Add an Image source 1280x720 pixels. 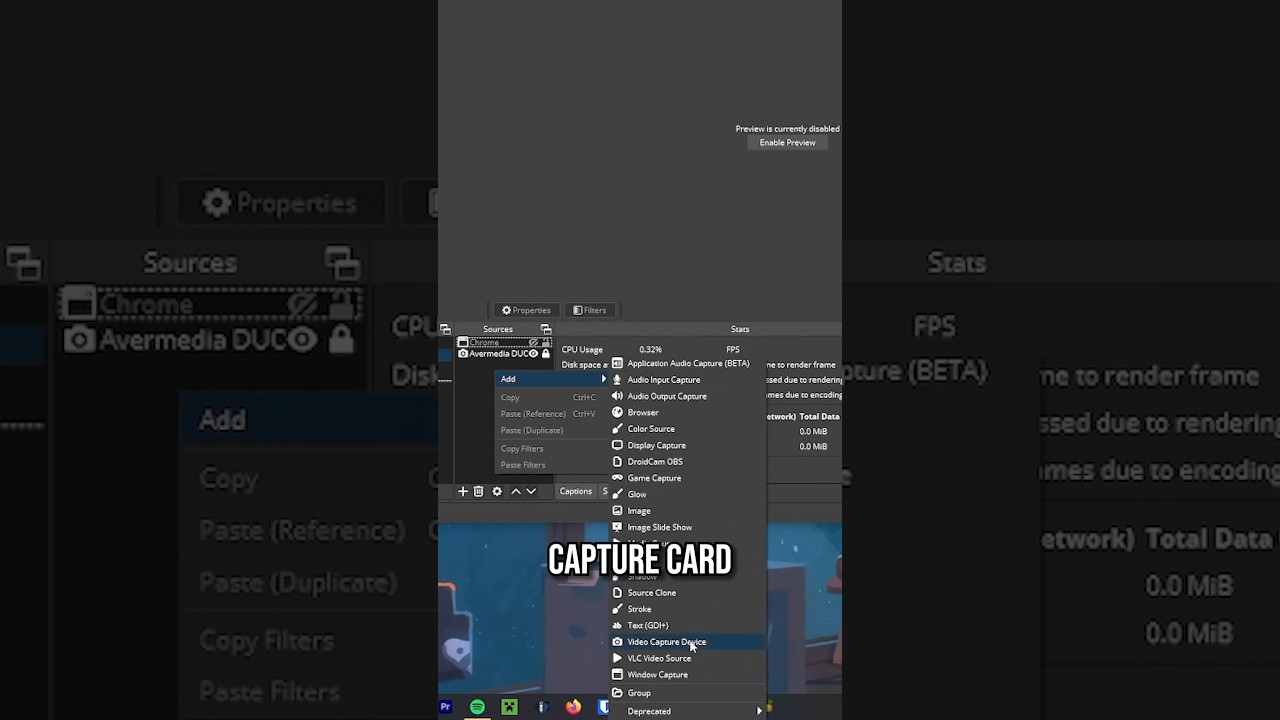point(688,511)
